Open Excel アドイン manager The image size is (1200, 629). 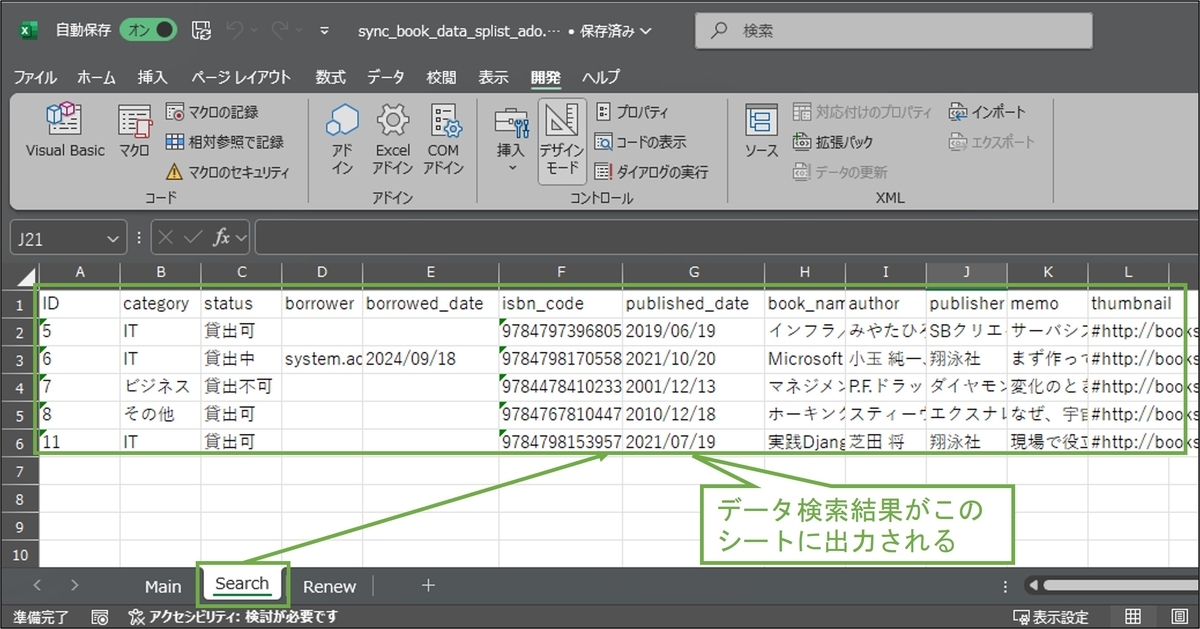(x=393, y=140)
